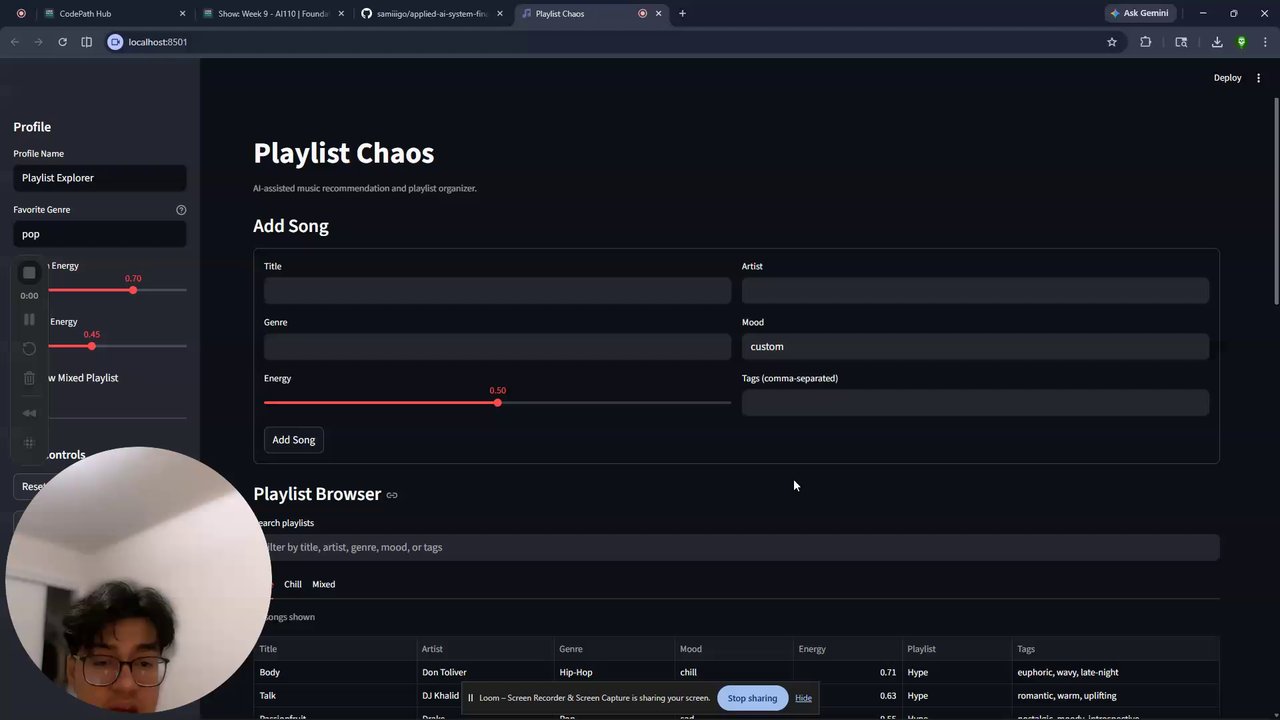The height and width of the screenshot is (720, 1280).
Task: Switch to the Show: Week 9 AI110 tab
Action: (271, 14)
